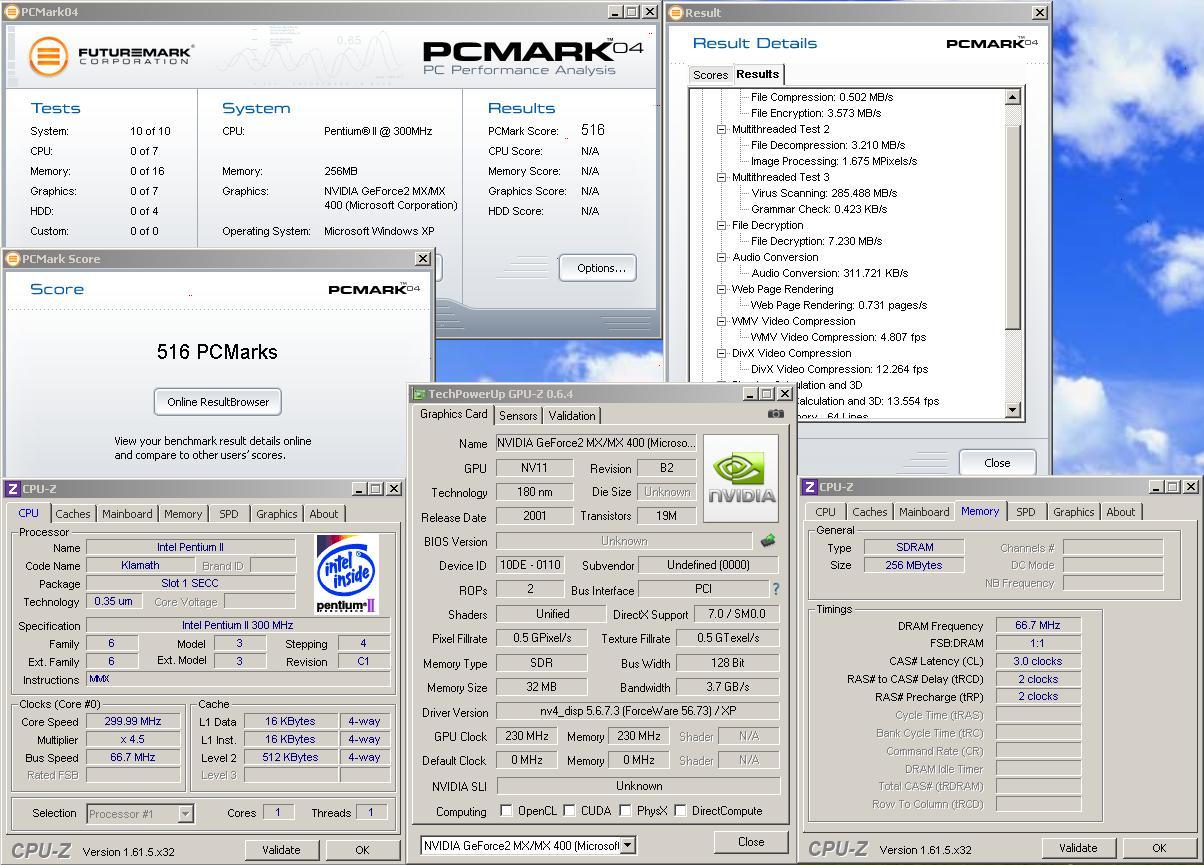Open Caches tab in left CPU-Z
Screen dimensions: 1204x865
point(73,514)
